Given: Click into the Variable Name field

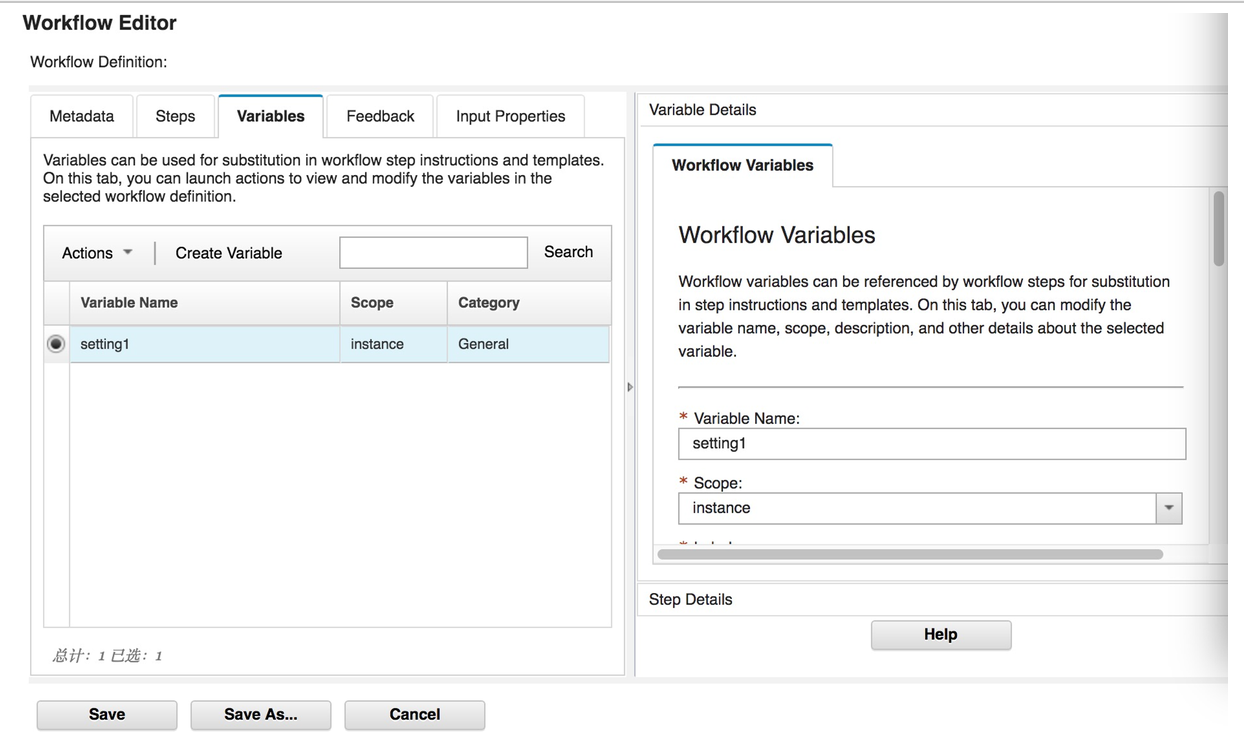Looking at the screenshot, I should pyautogui.click(x=932, y=443).
